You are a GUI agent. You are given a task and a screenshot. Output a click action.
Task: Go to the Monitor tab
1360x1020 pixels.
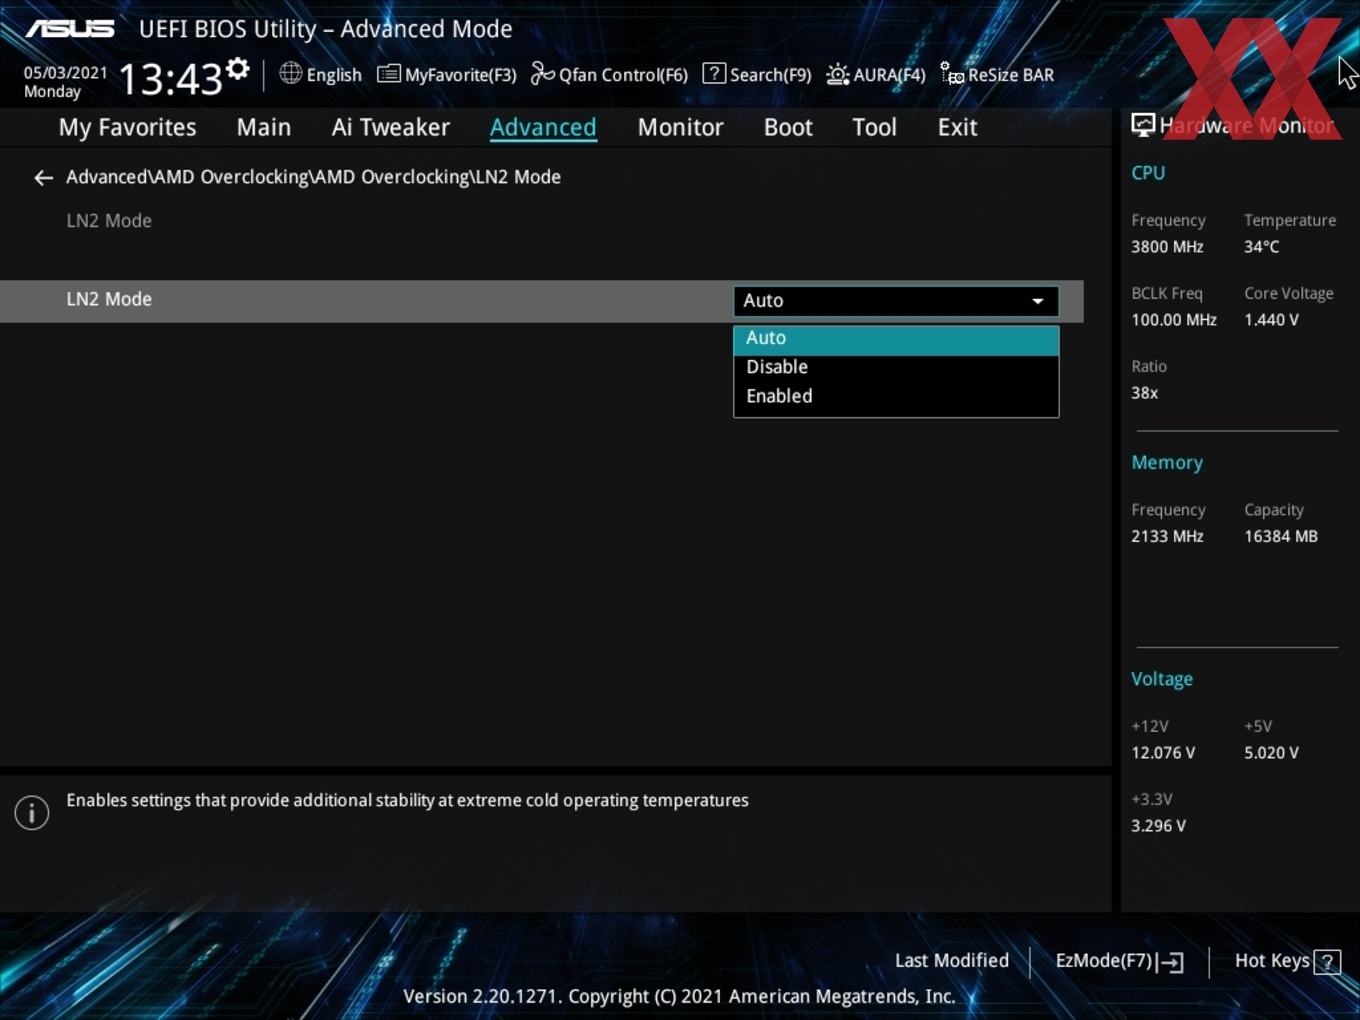tap(680, 127)
